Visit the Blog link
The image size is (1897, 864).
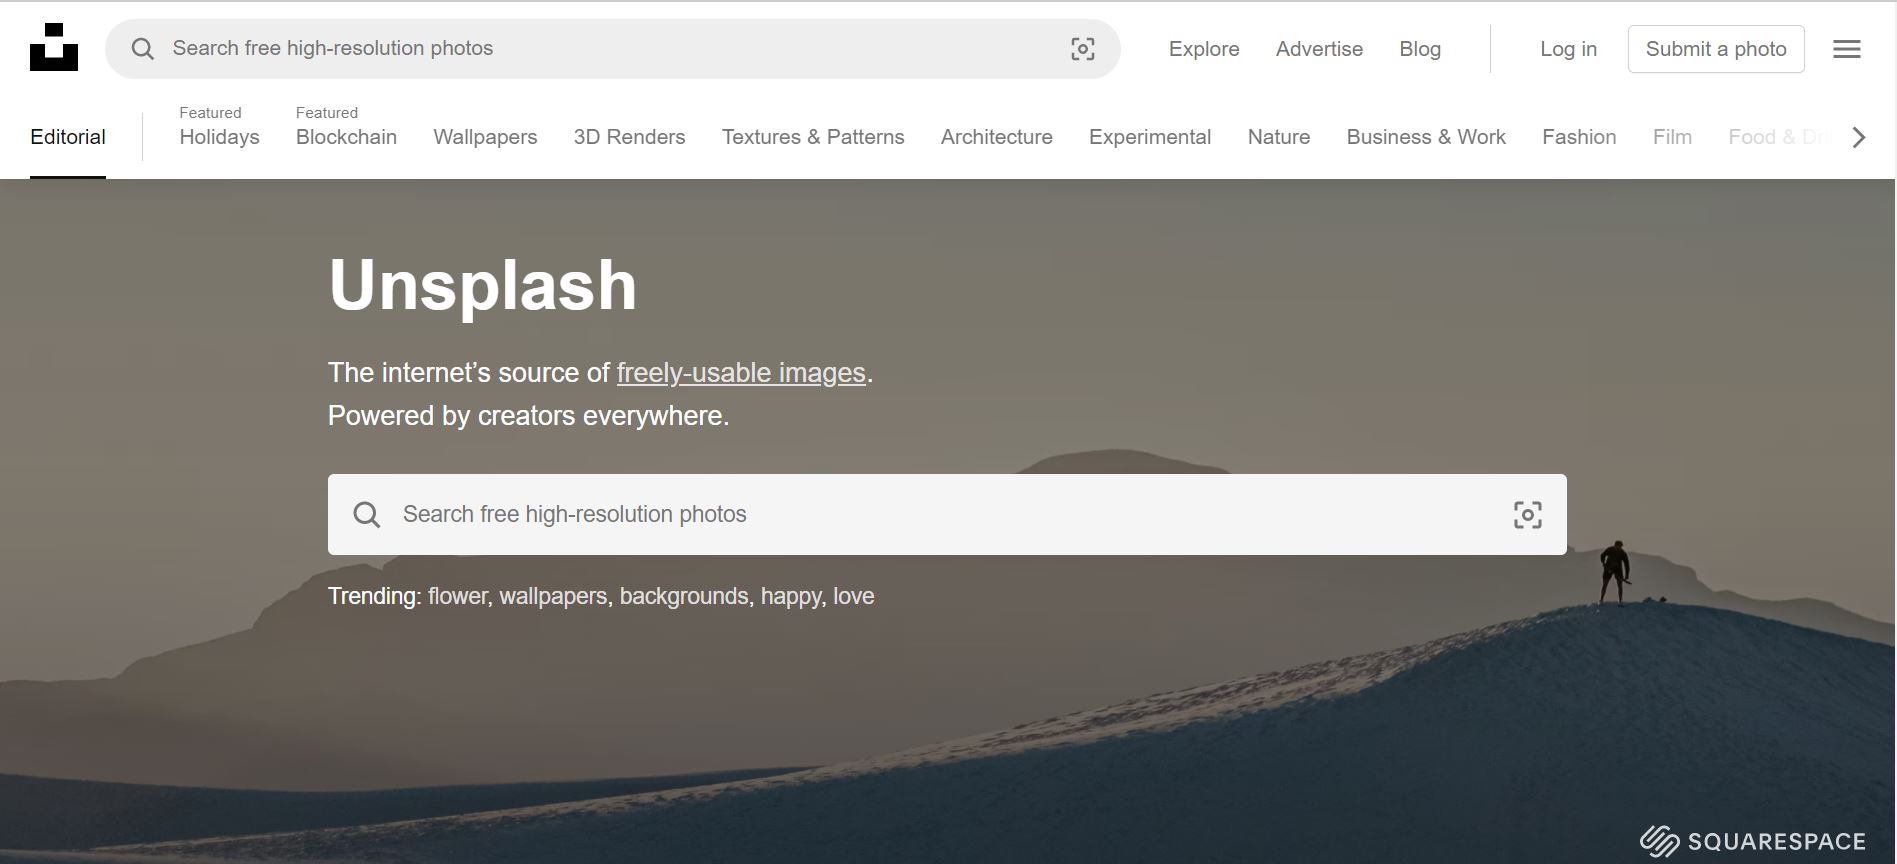click(1419, 49)
